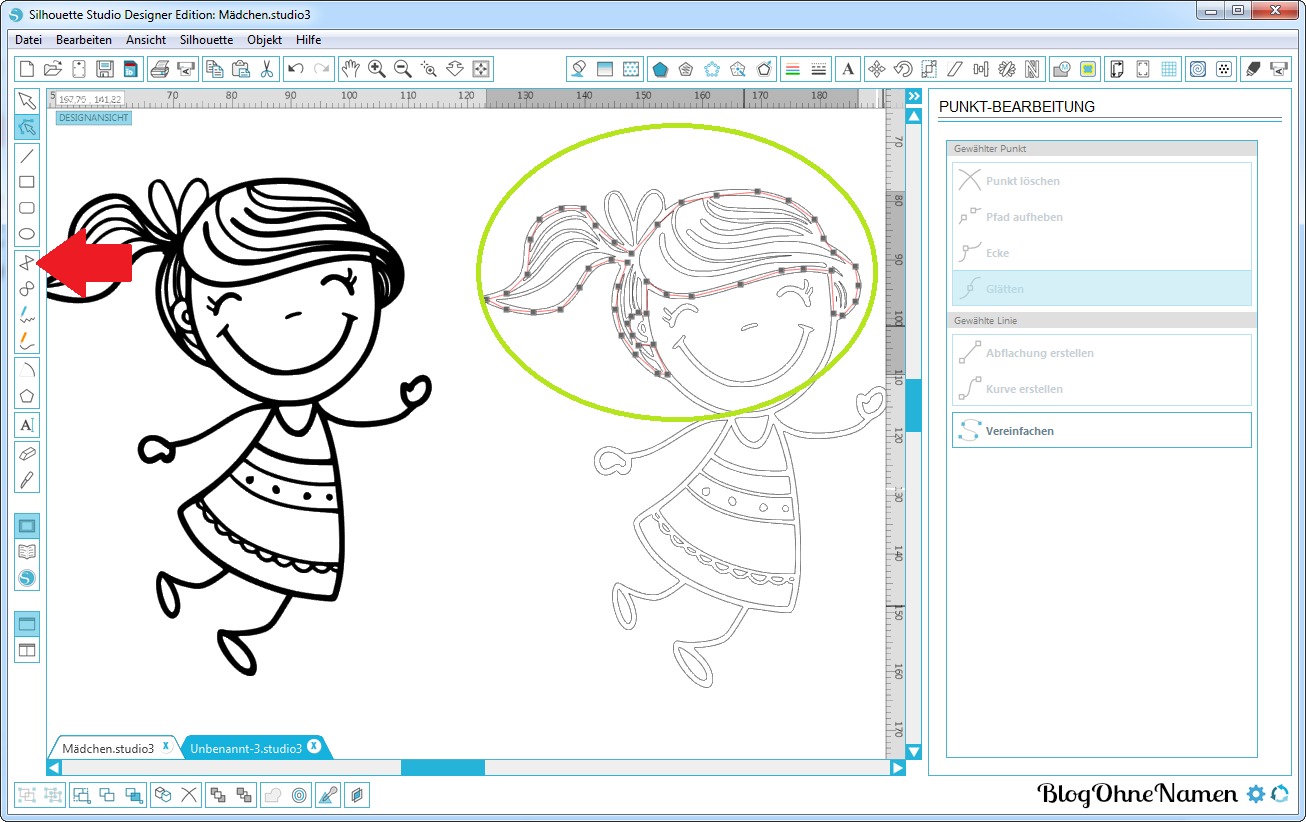Open the Trace window icon

[x=1088, y=69]
